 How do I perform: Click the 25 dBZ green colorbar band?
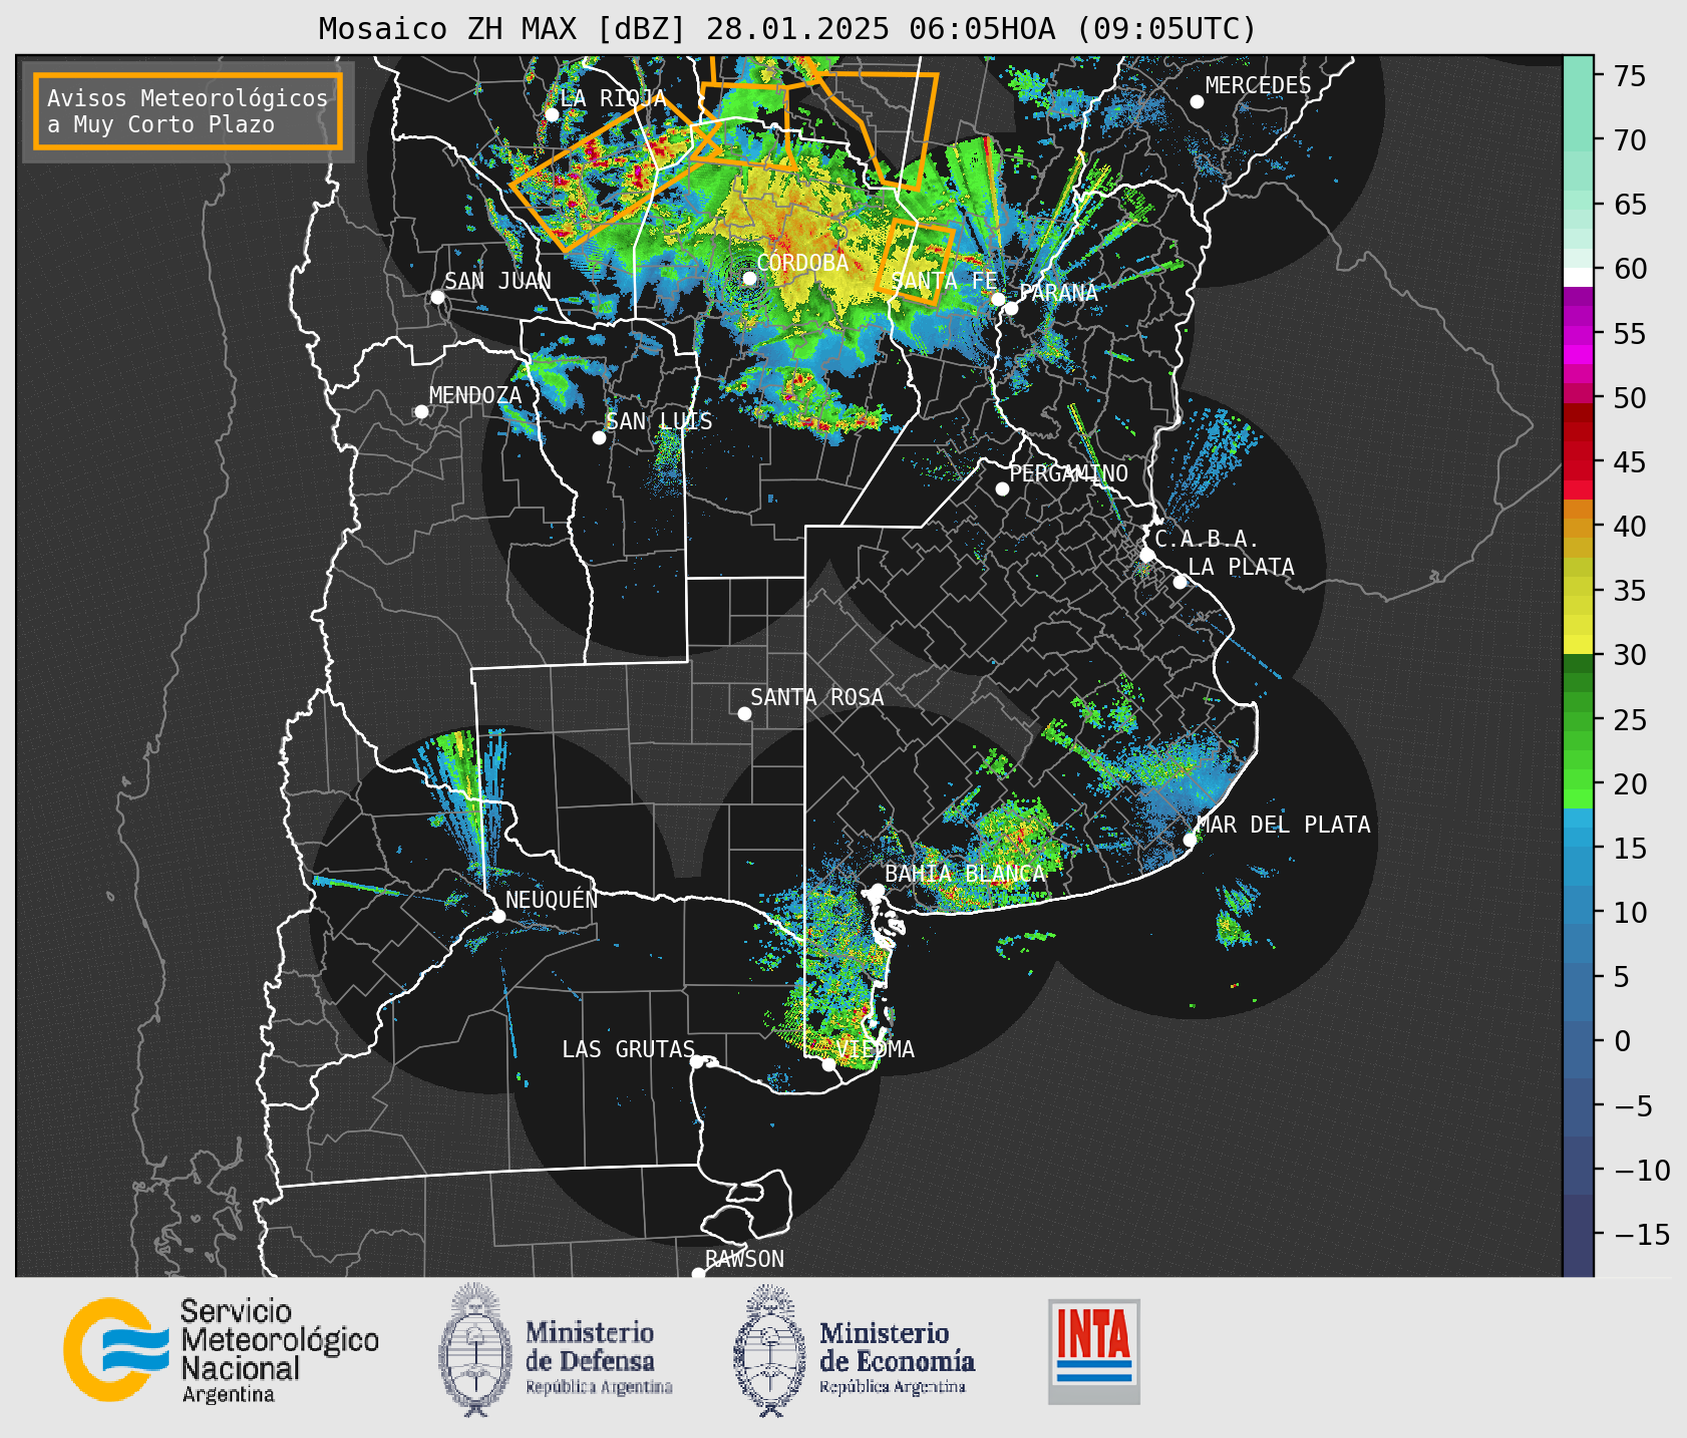(1577, 720)
